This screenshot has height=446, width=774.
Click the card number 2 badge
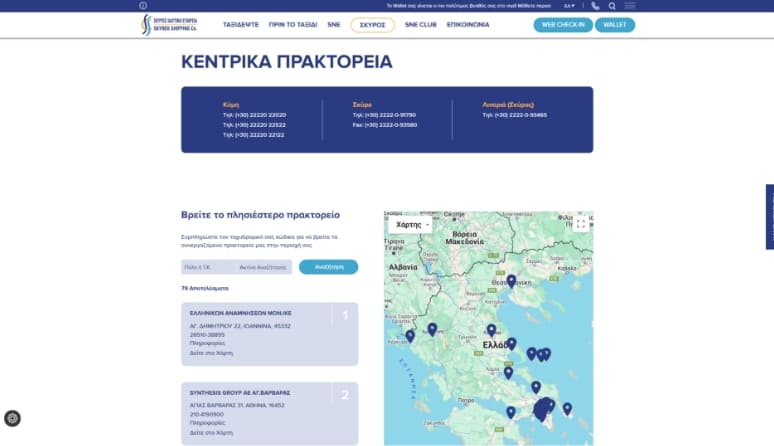(x=346, y=395)
